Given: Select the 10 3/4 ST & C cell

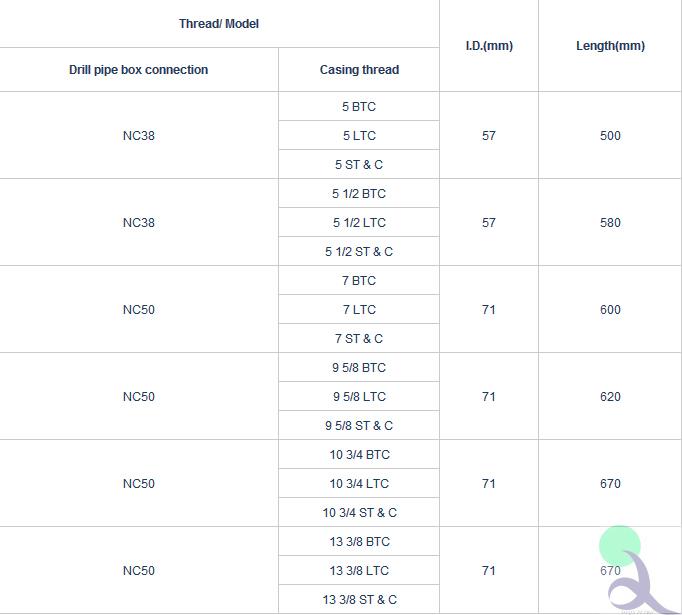Looking at the screenshot, I should click(x=359, y=512).
